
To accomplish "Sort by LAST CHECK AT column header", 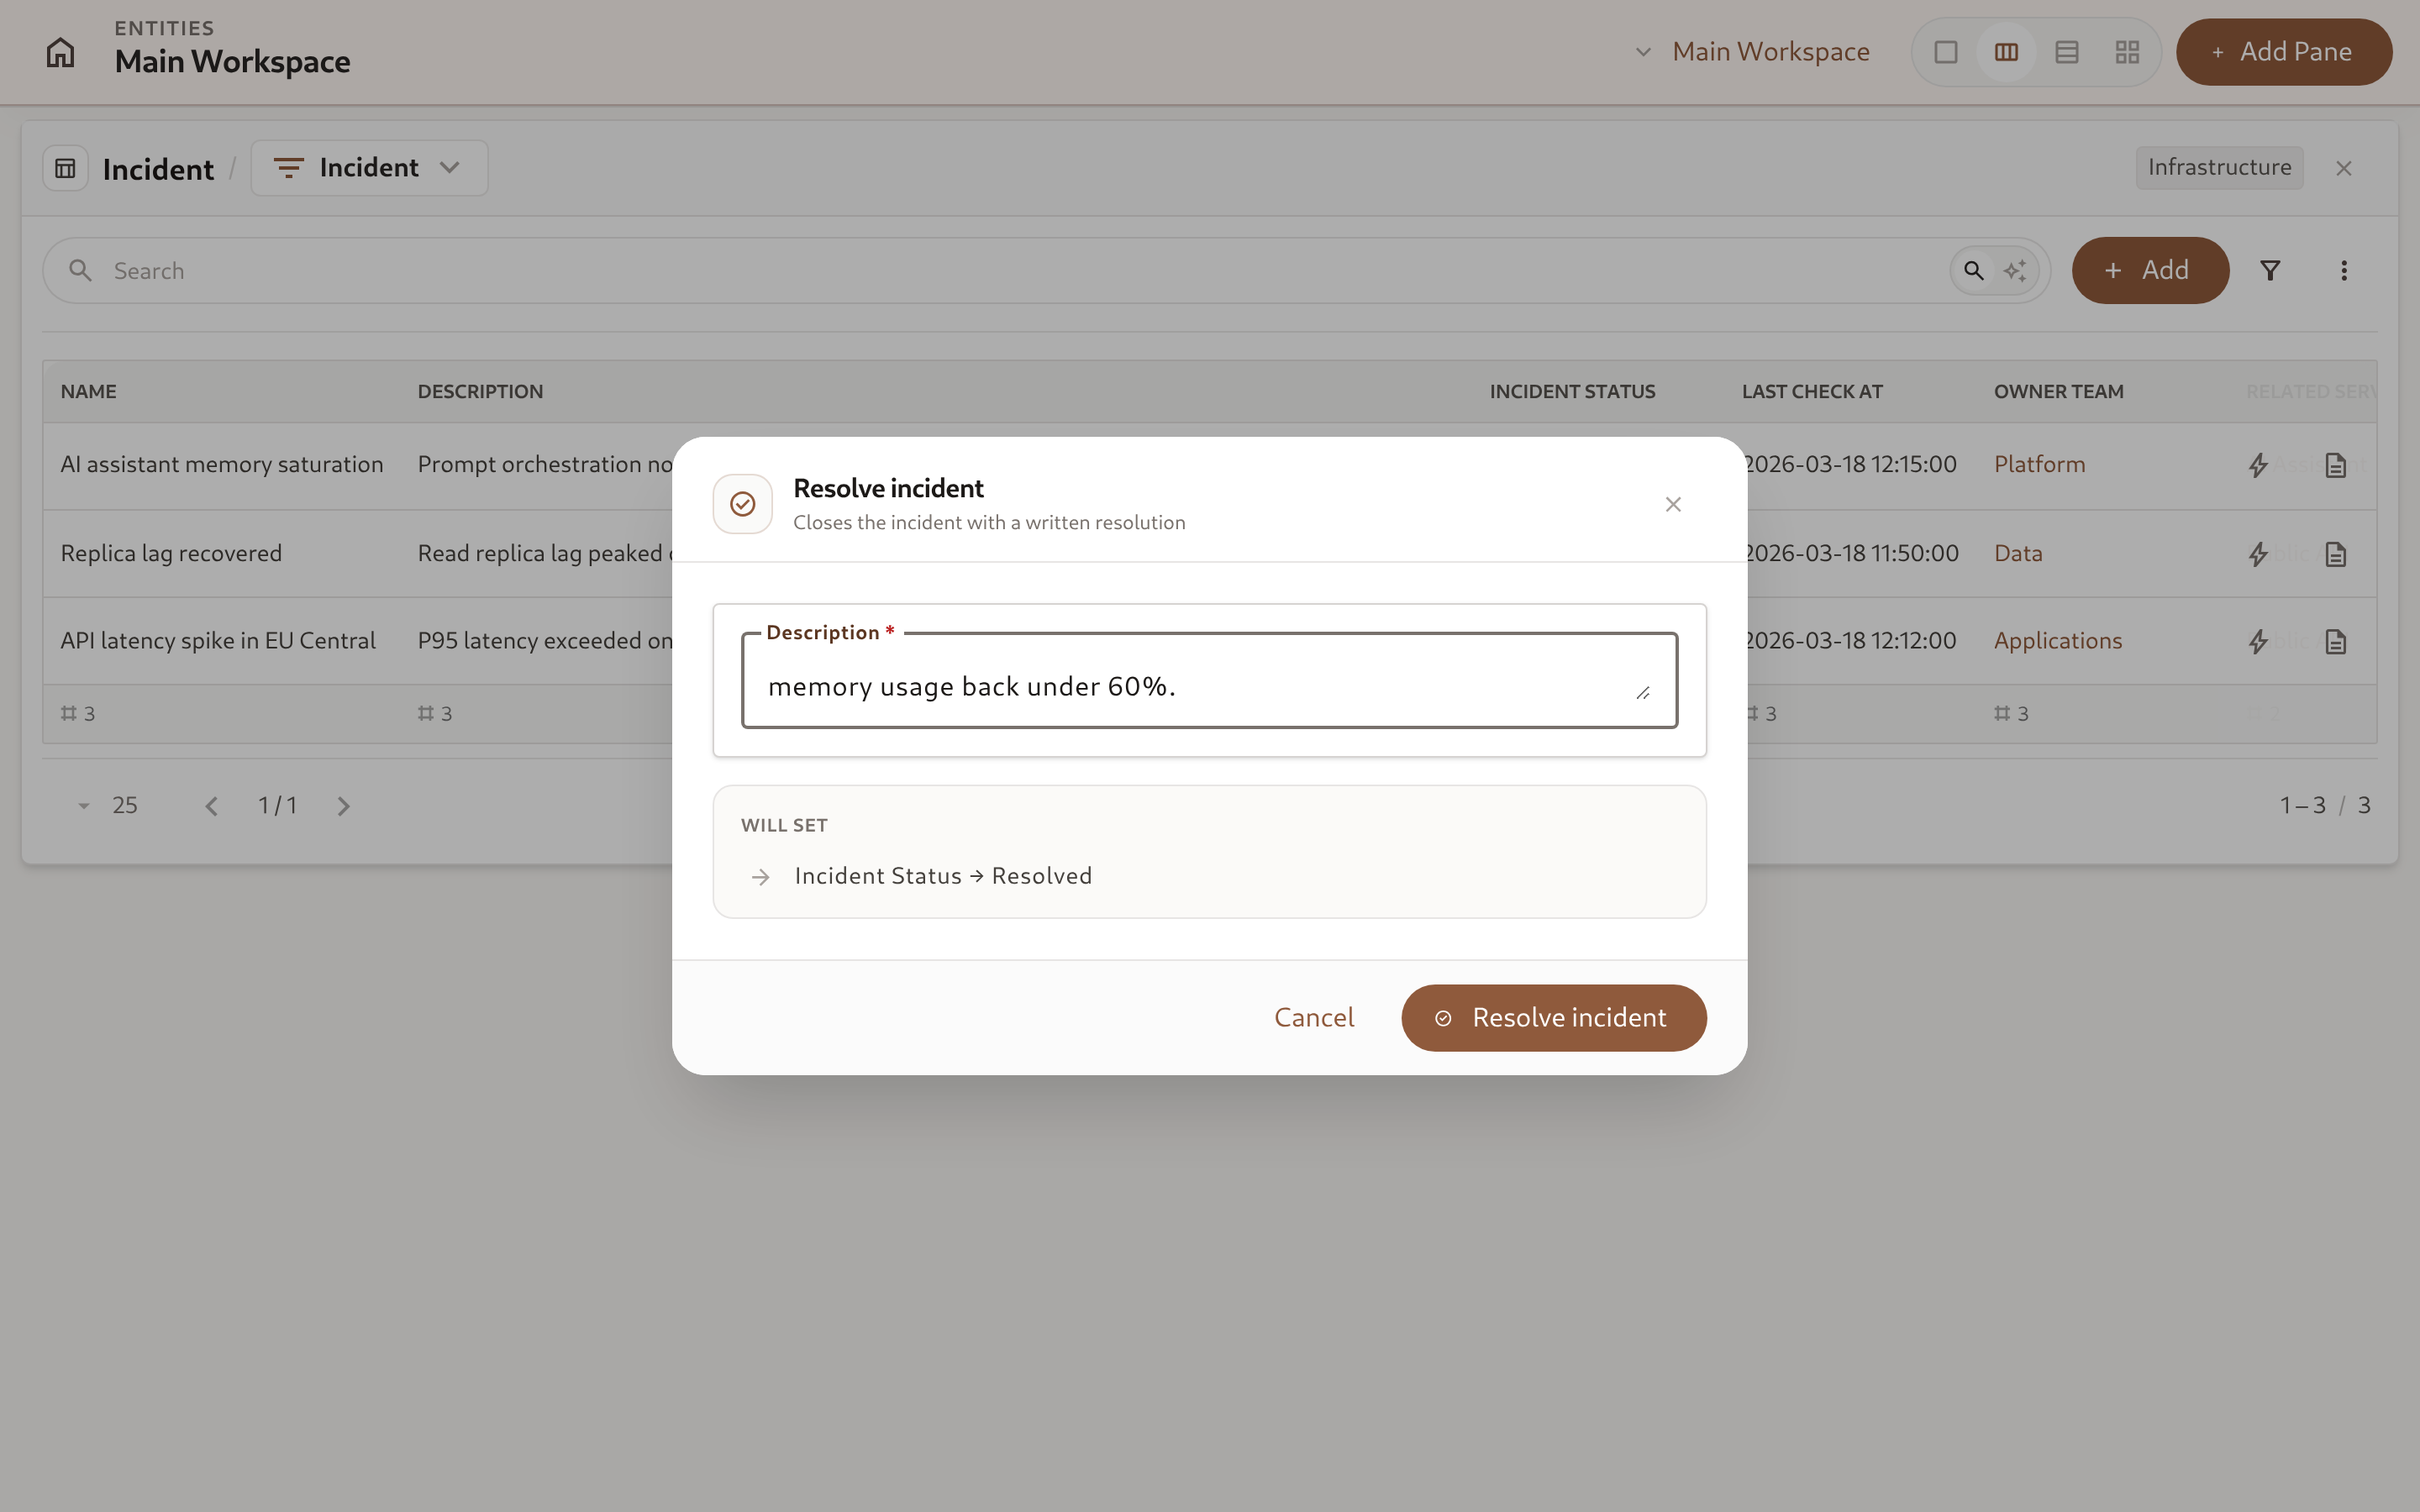I will (1812, 391).
